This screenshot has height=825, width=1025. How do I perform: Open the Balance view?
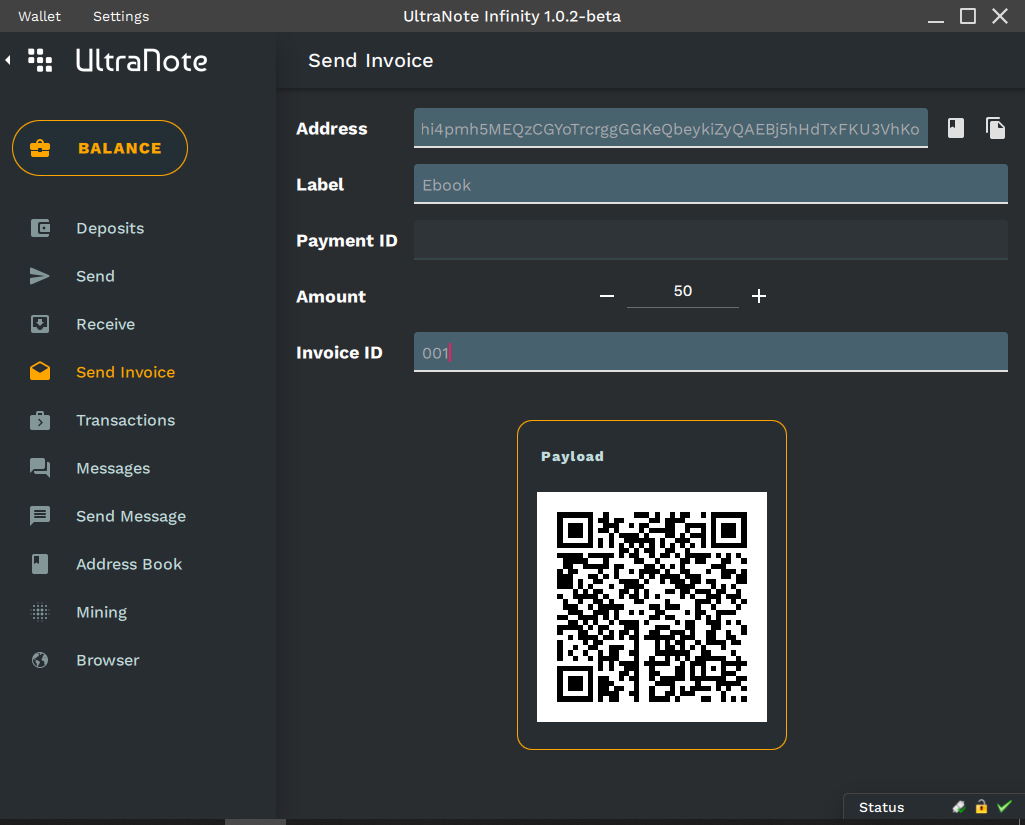coord(100,148)
